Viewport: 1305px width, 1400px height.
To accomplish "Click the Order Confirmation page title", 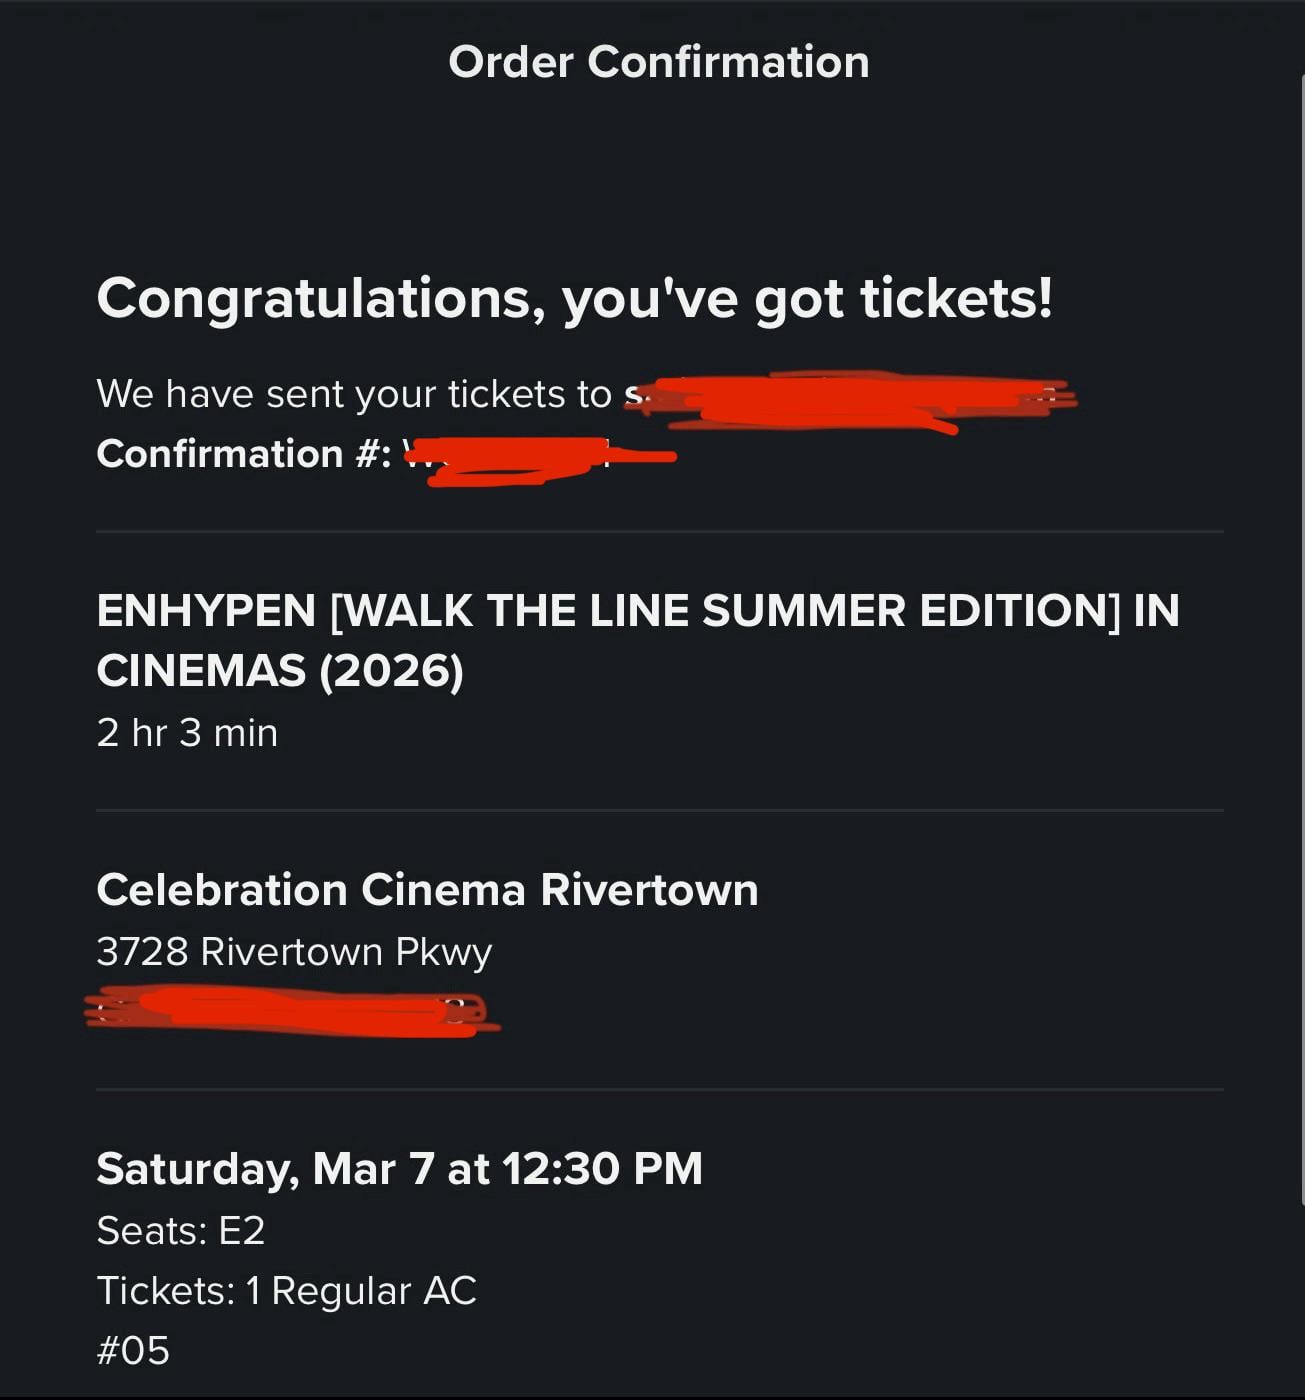I will (x=658, y=62).
